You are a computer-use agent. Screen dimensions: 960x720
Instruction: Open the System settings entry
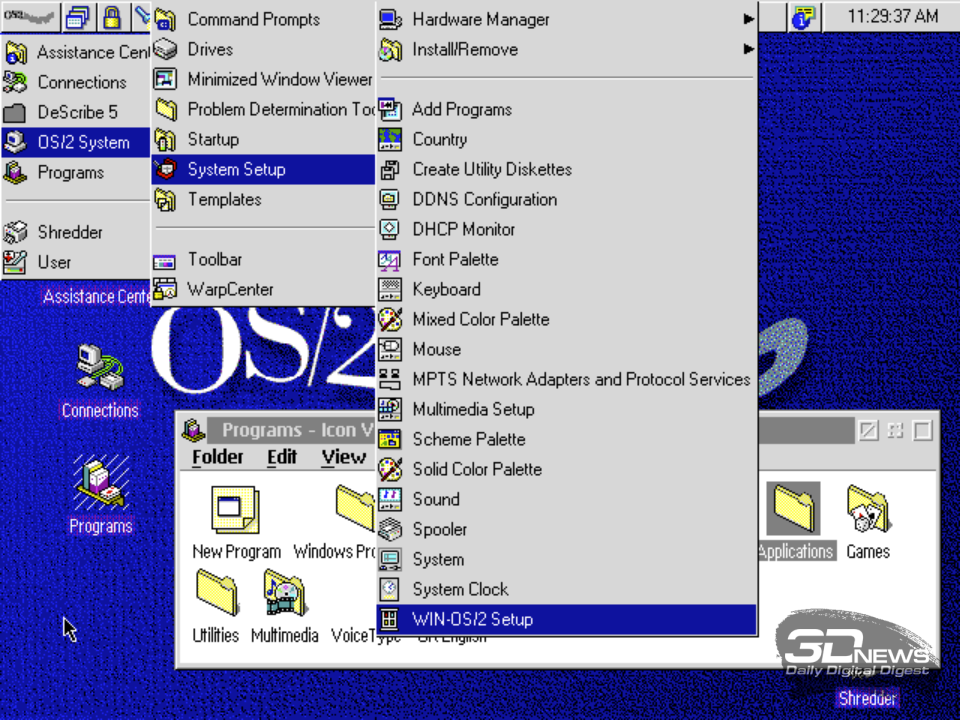click(x=566, y=559)
